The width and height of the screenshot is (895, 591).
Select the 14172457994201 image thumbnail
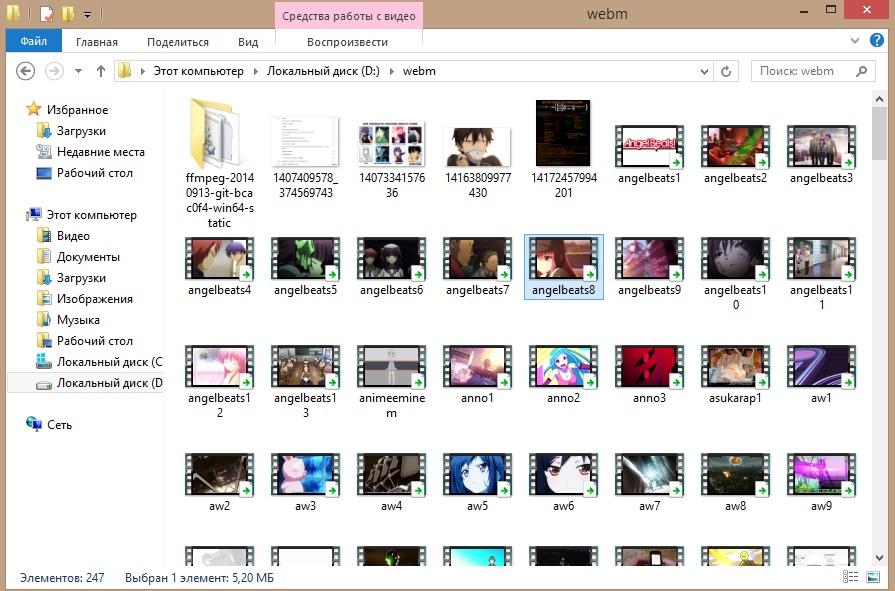coord(563,133)
